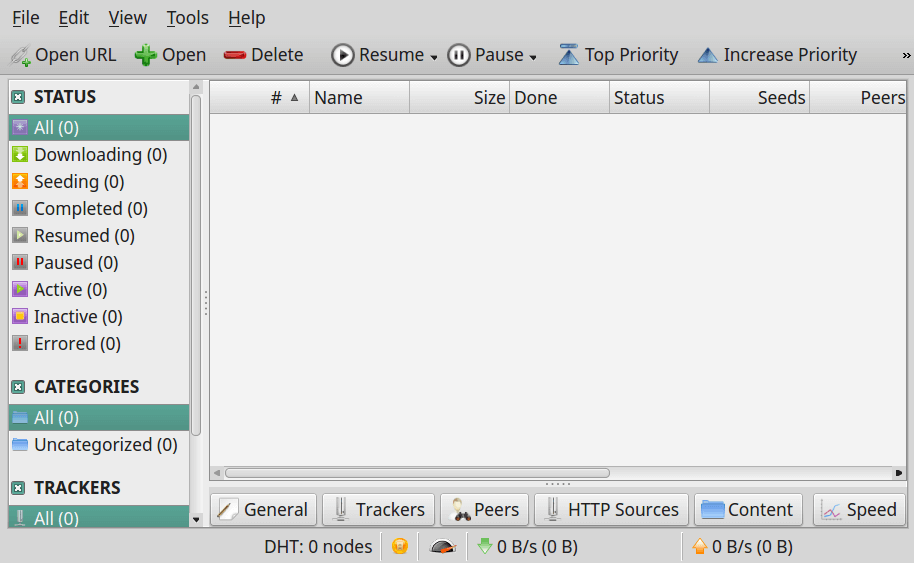Click the torrent list scroll right arrow
The width and height of the screenshot is (914, 563).
click(899, 473)
